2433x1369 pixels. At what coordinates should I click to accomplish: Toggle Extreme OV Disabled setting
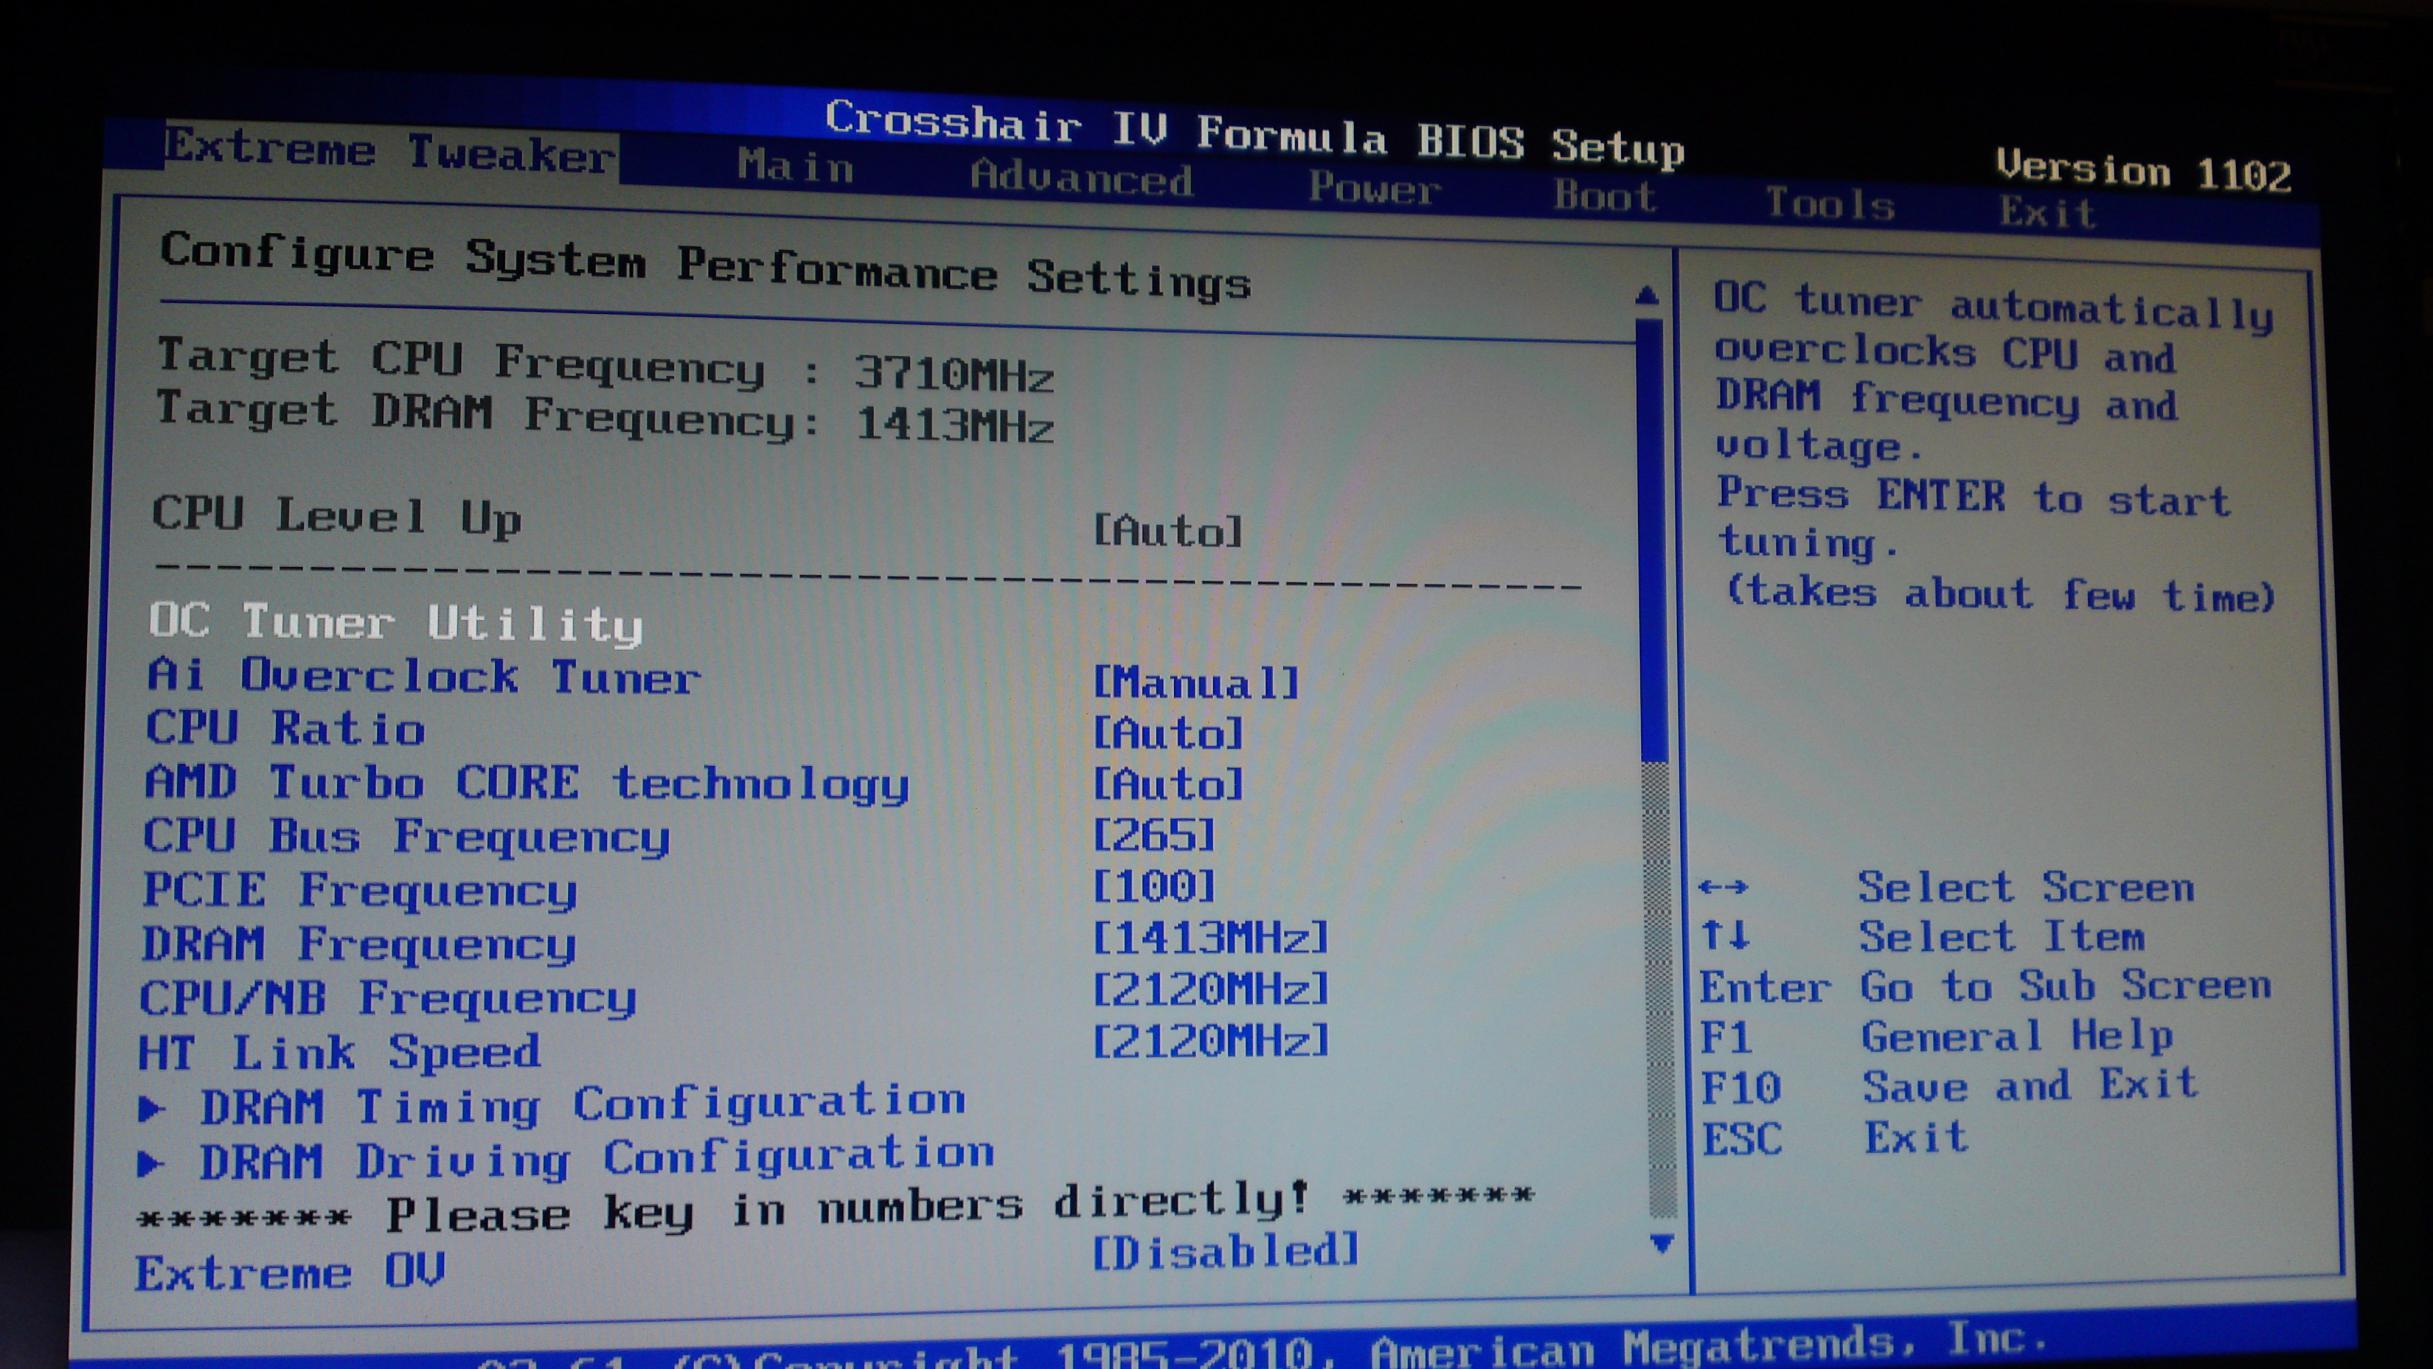click(x=1225, y=1251)
